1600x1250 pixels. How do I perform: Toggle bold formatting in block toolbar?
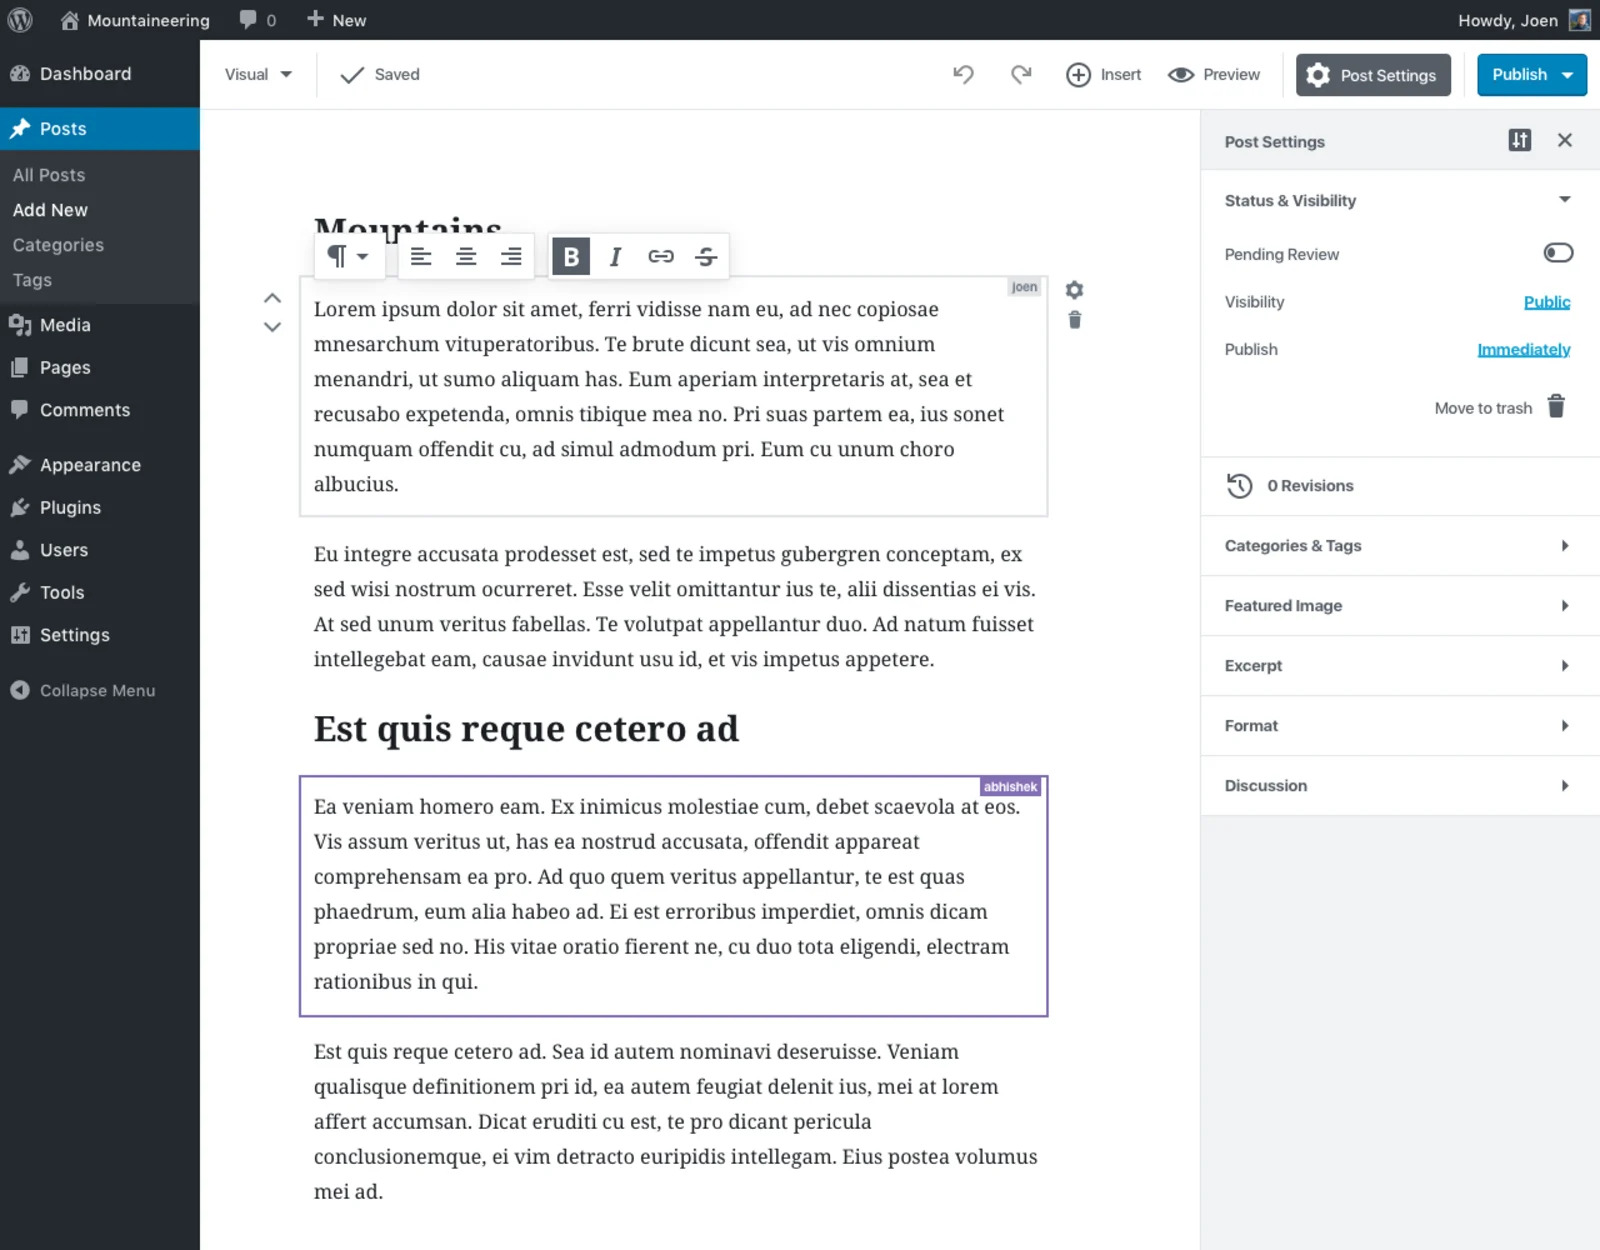point(571,257)
